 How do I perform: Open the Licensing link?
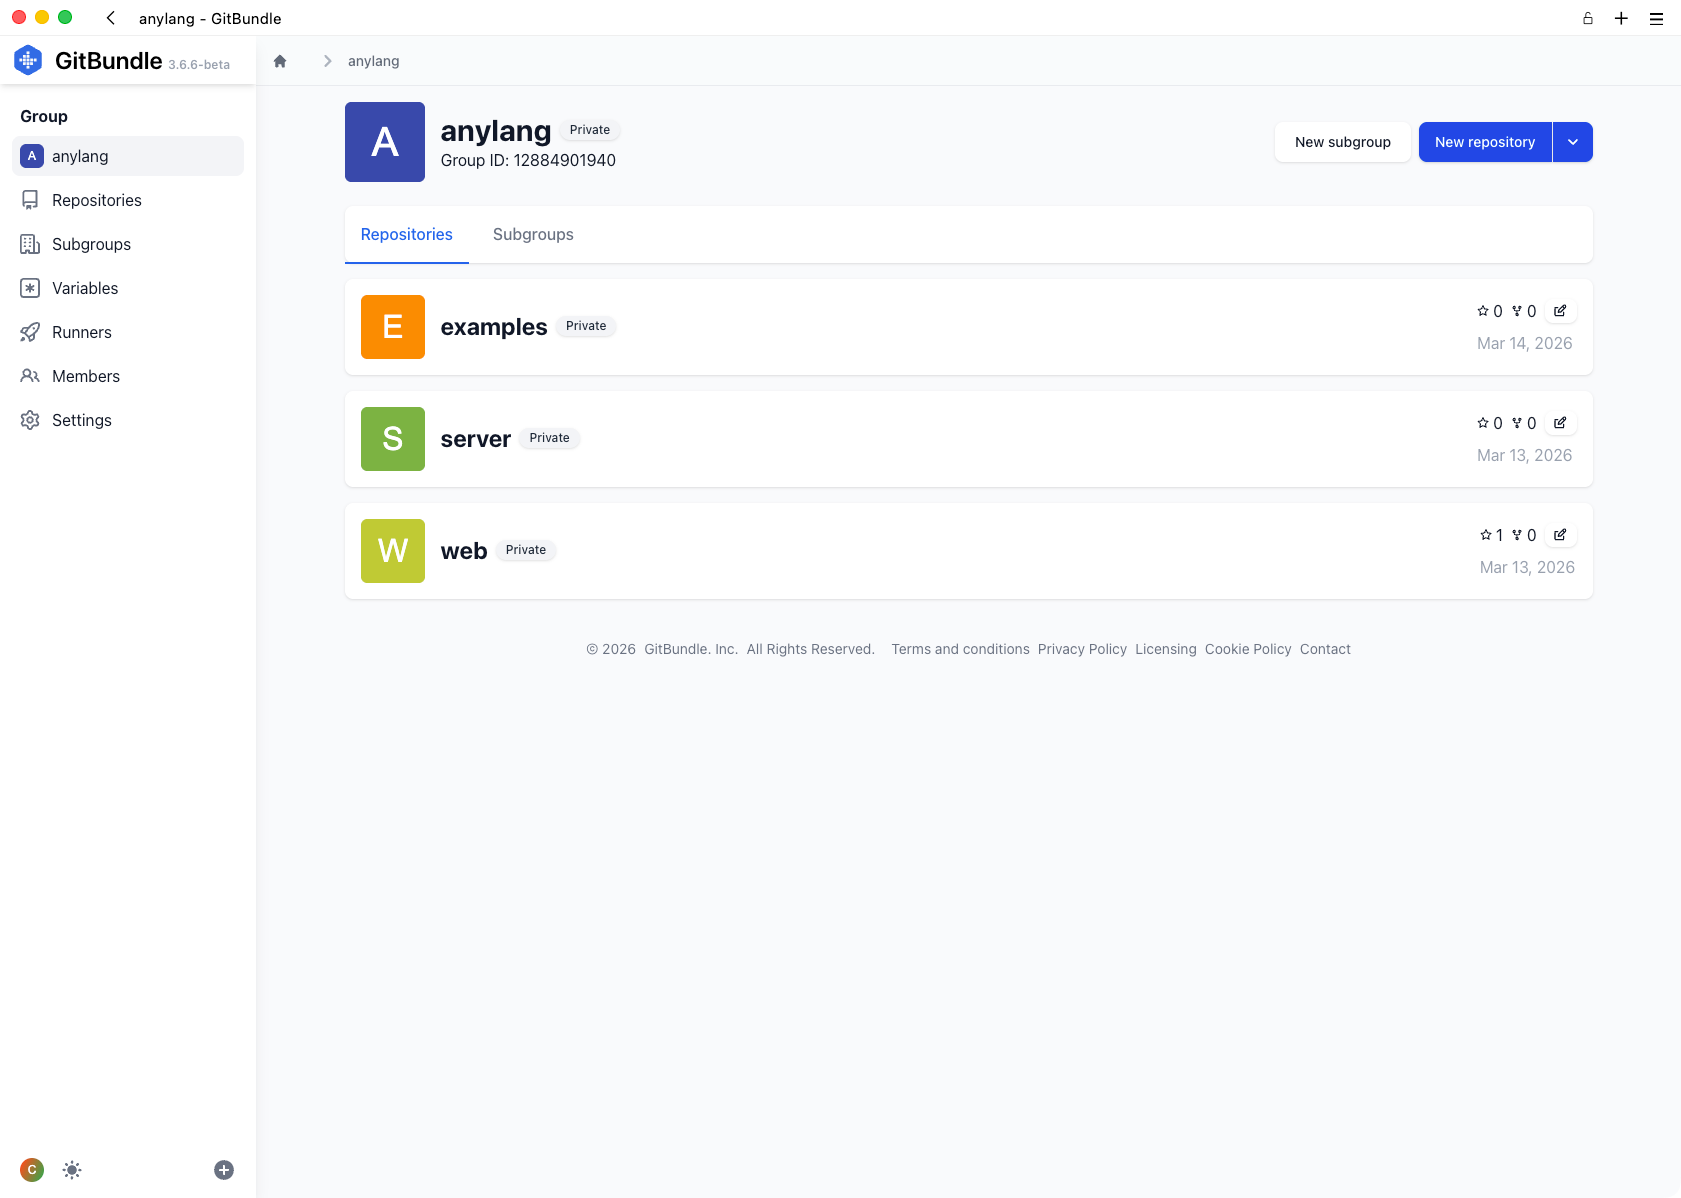[1165, 649]
